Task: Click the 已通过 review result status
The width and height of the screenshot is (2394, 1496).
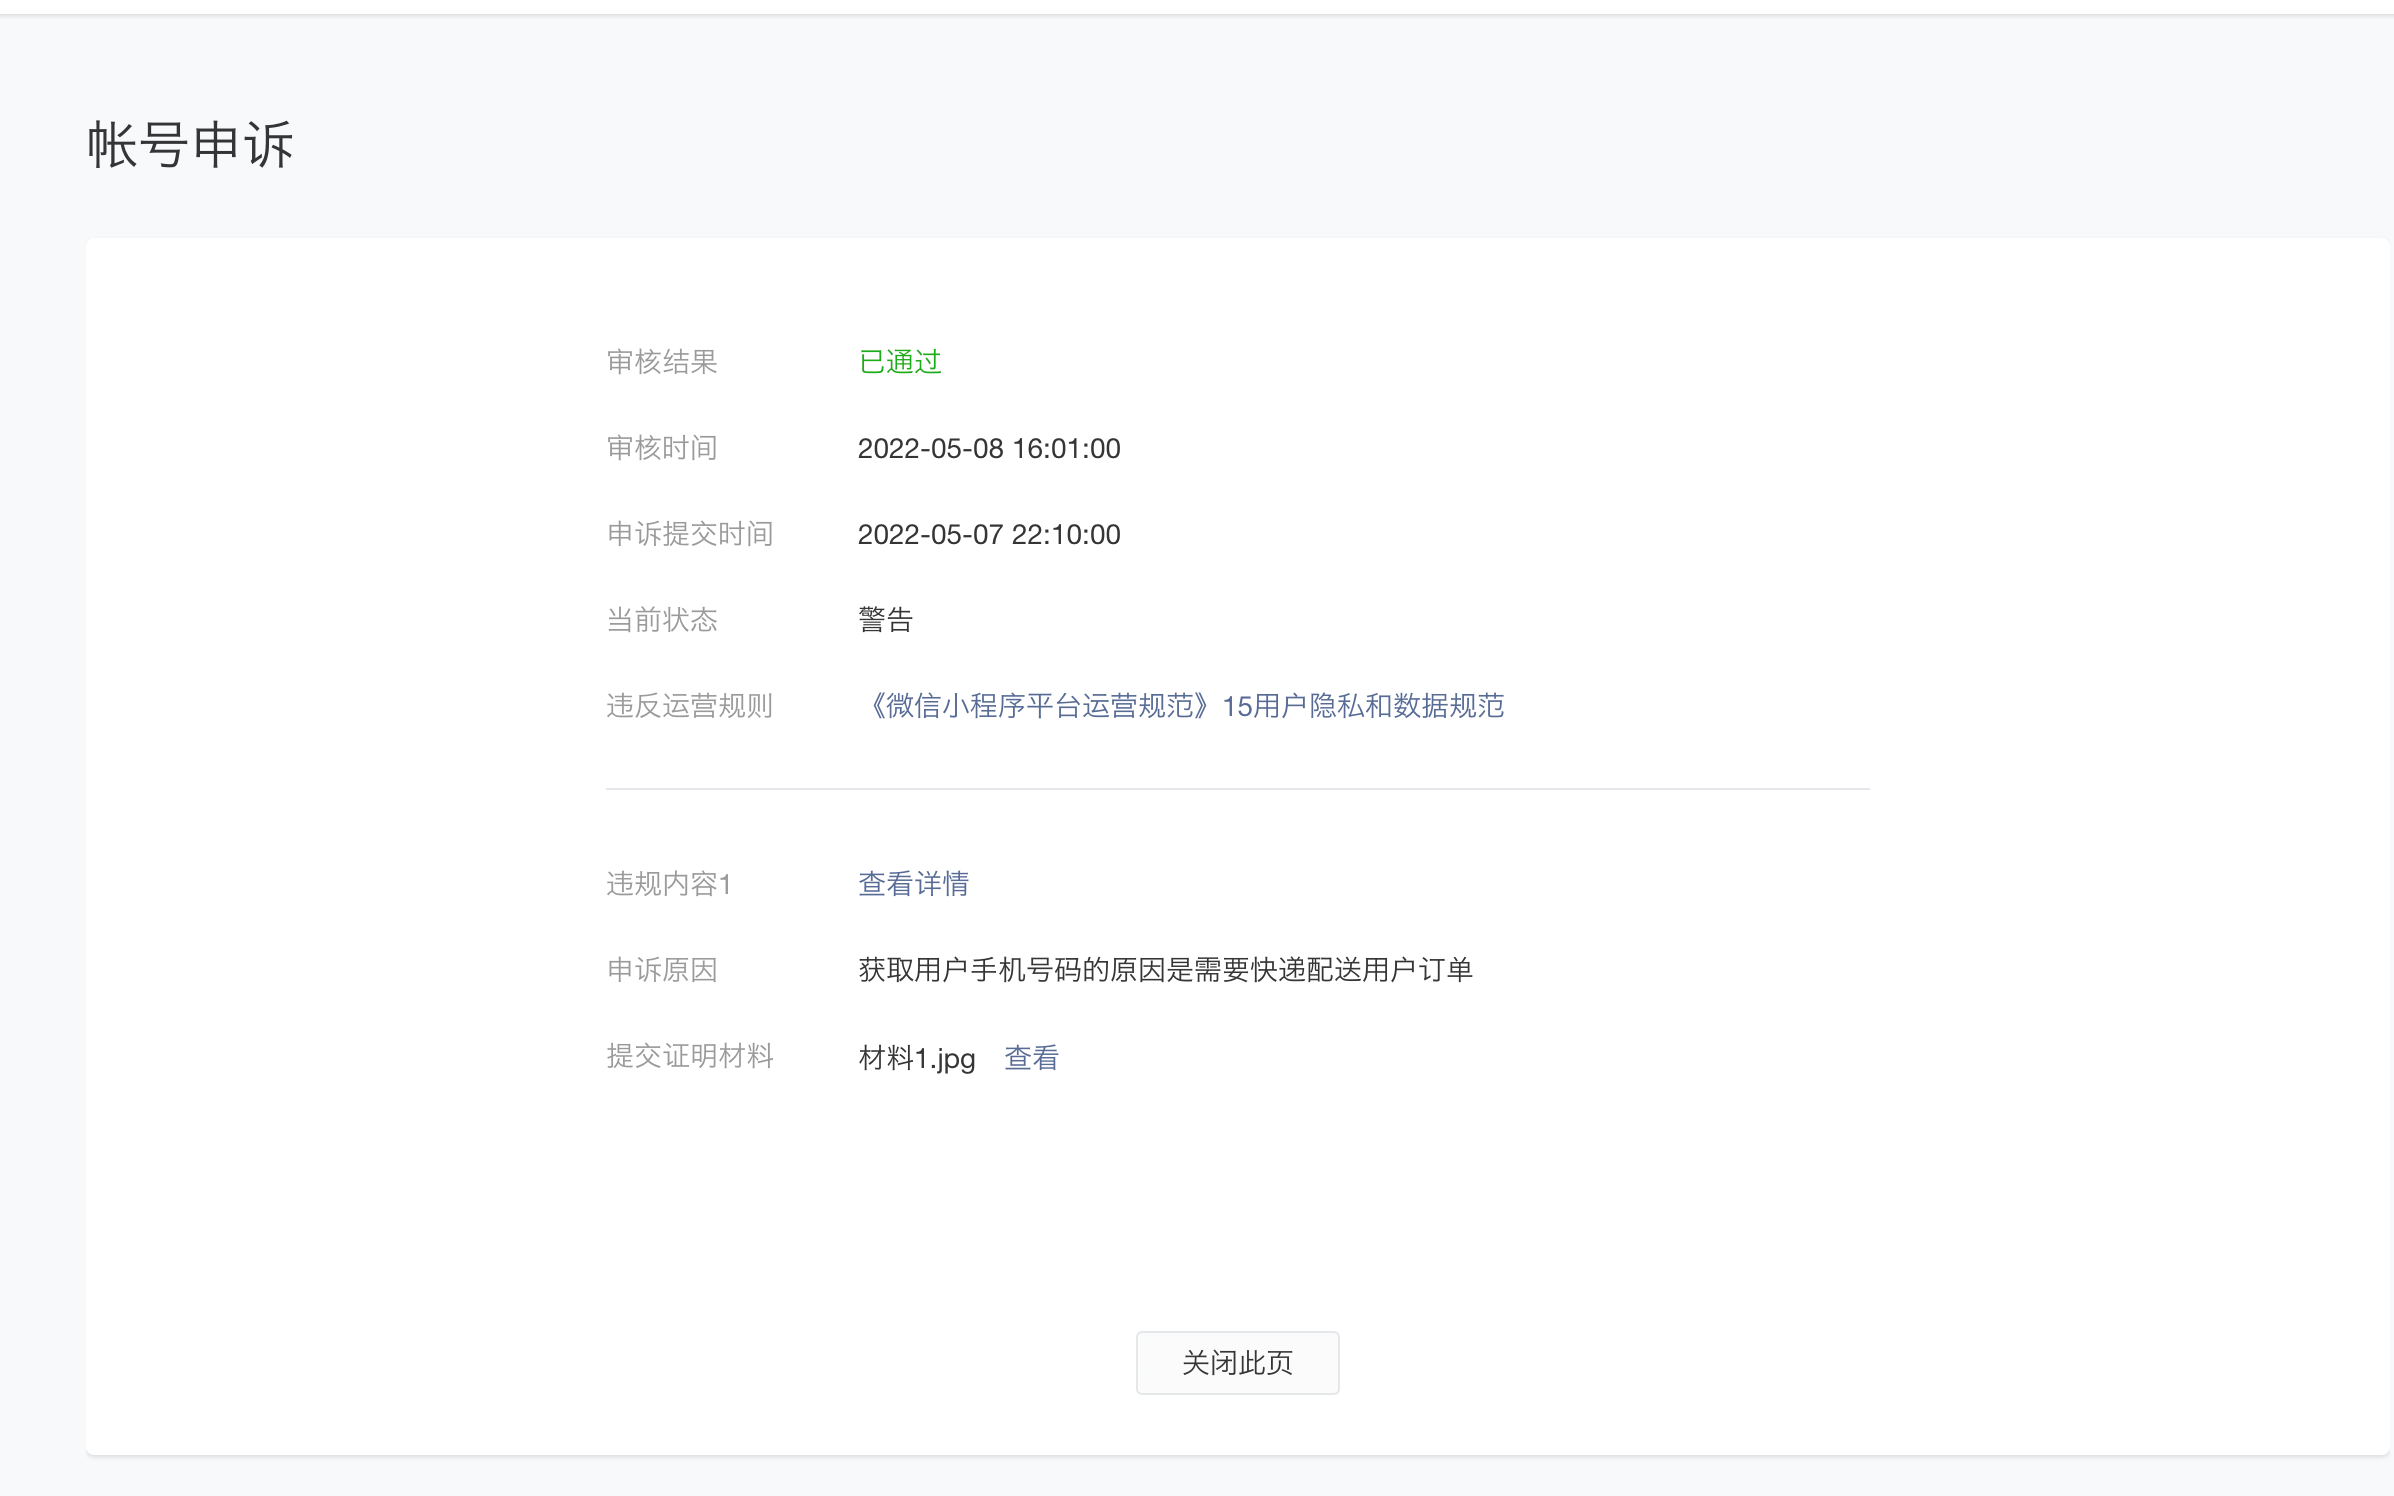Action: click(900, 362)
